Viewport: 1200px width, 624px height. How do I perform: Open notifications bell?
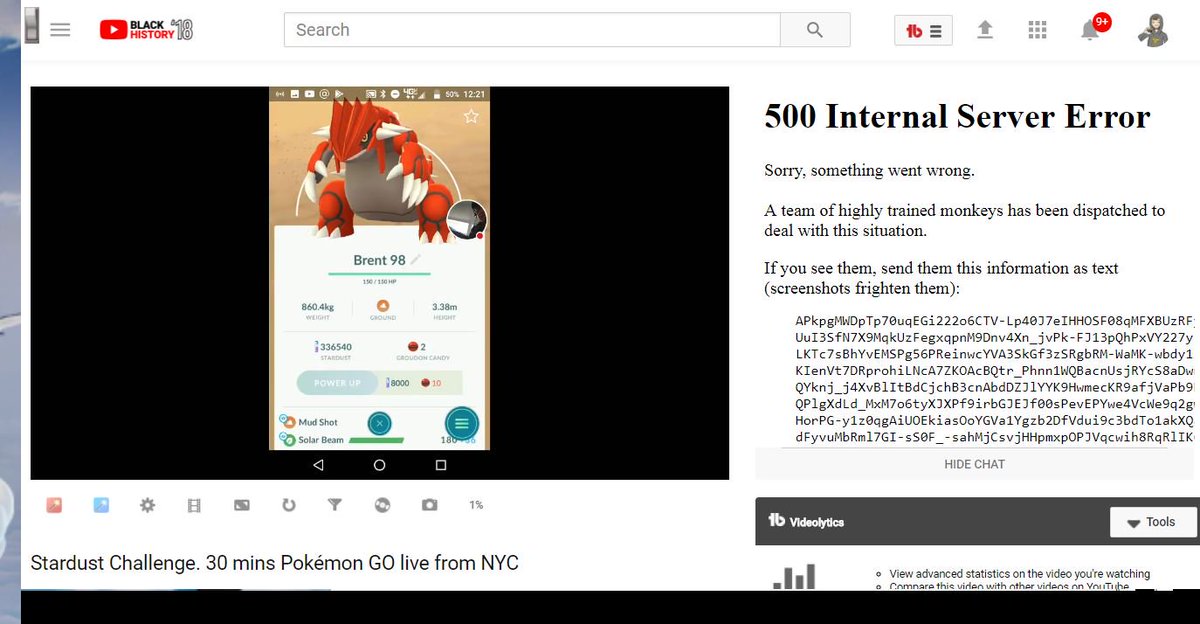click(x=1091, y=30)
